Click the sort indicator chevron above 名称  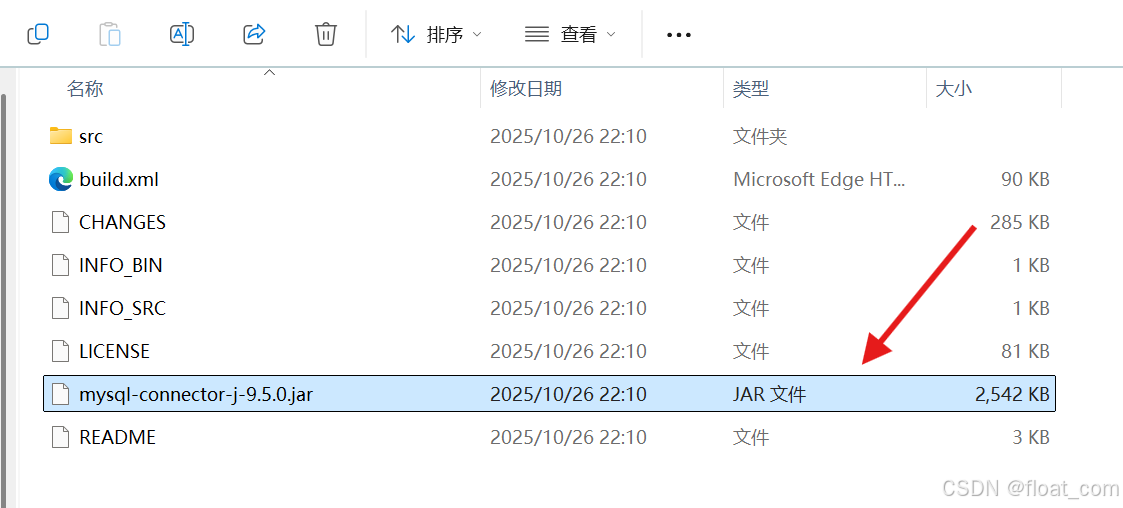pos(269,72)
